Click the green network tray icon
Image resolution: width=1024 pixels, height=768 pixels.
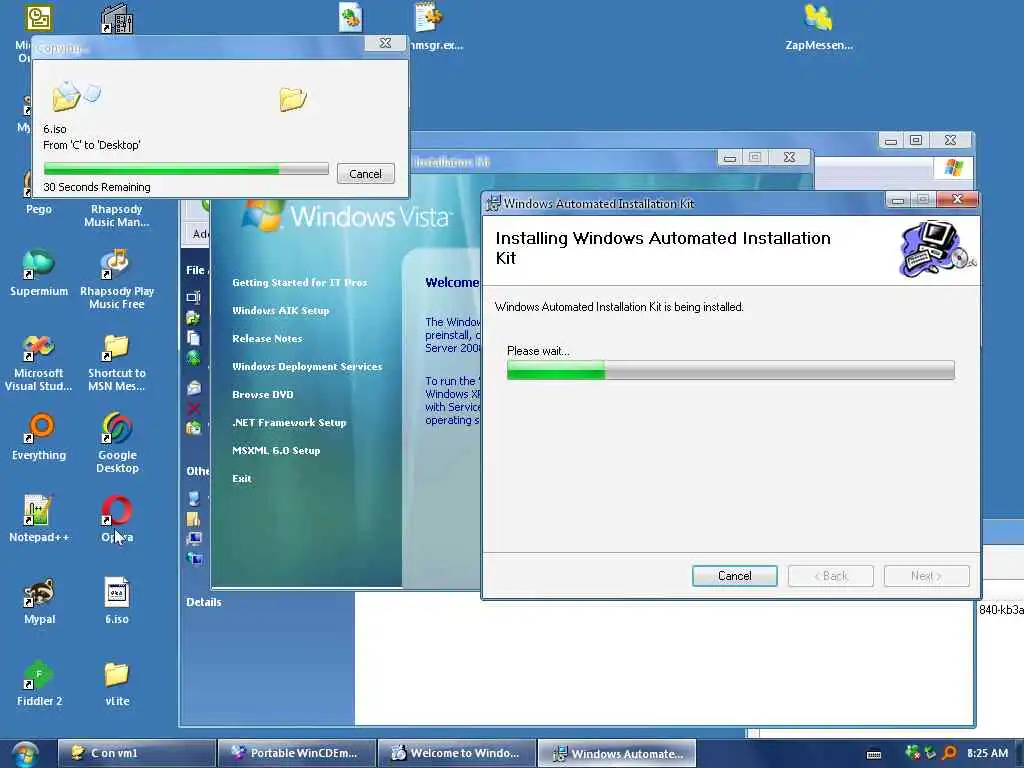coord(912,753)
